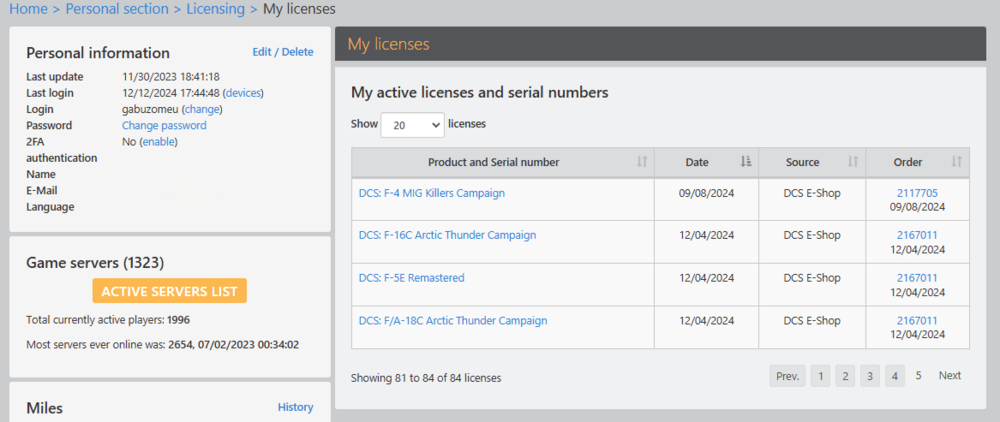Click the Edit / Delete link

(x=282, y=52)
